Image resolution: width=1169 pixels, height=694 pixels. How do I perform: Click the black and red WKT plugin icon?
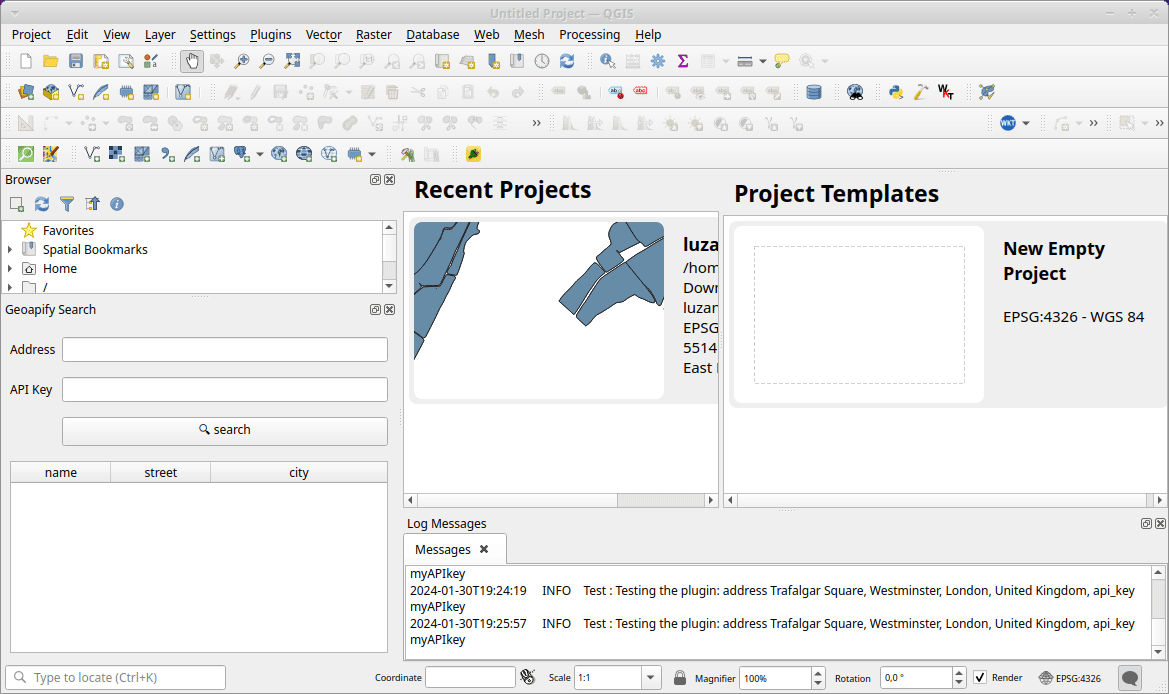(946, 92)
